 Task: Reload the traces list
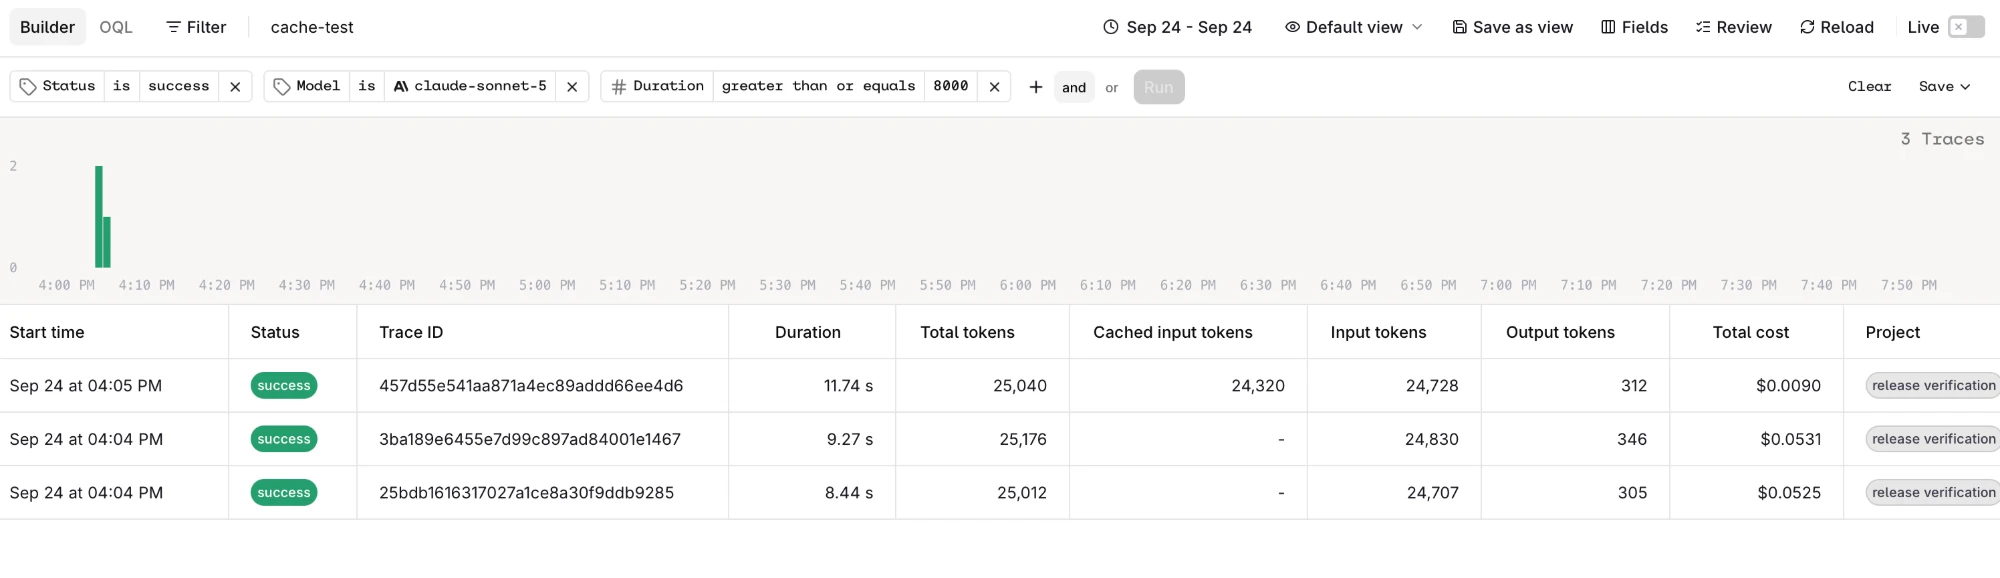(1837, 27)
